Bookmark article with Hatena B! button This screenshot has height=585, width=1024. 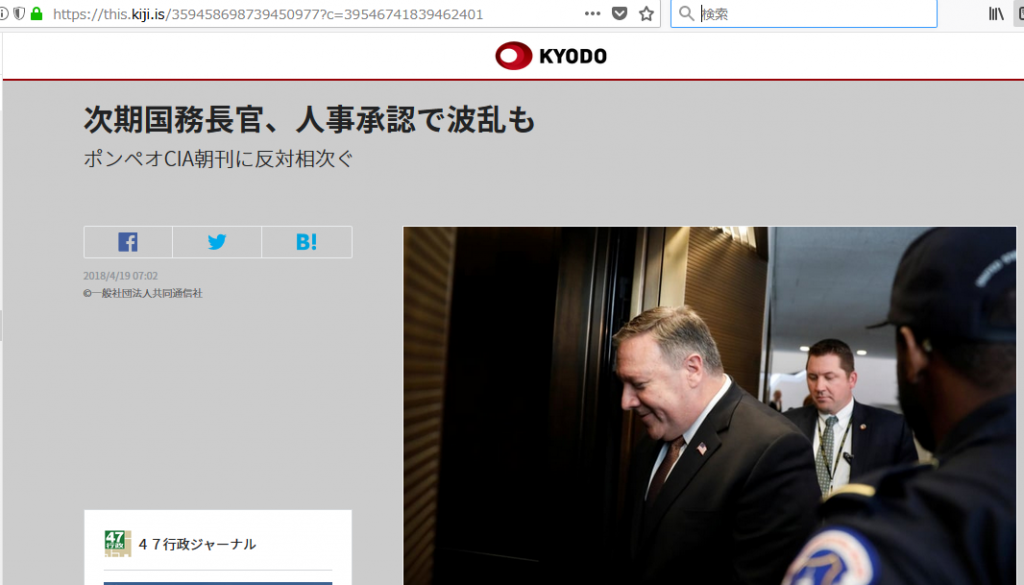pos(306,242)
